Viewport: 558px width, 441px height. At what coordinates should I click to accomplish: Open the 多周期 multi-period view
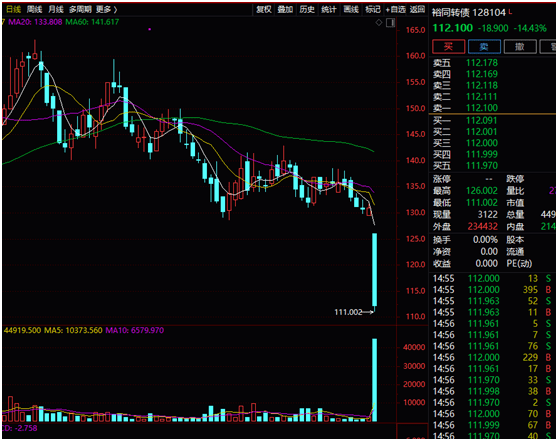tap(80, 9)
